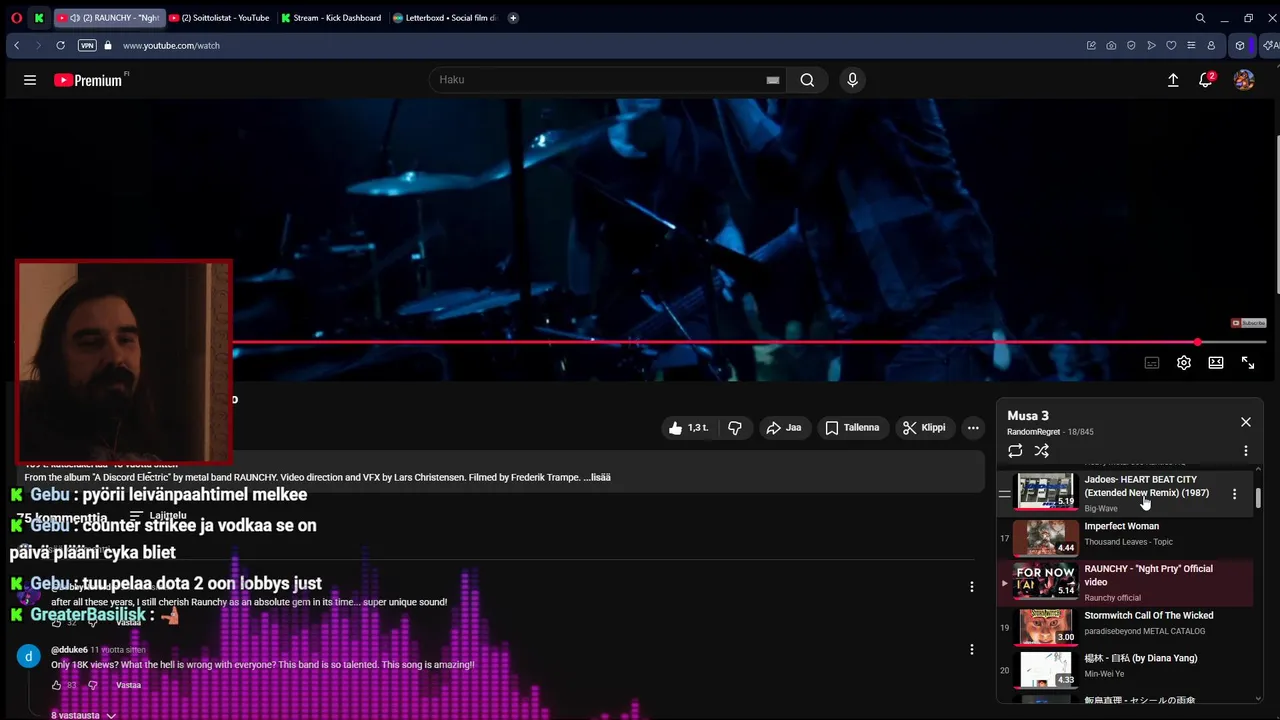Open the page edit/pinboard icon

click(x=1091, y=45)
